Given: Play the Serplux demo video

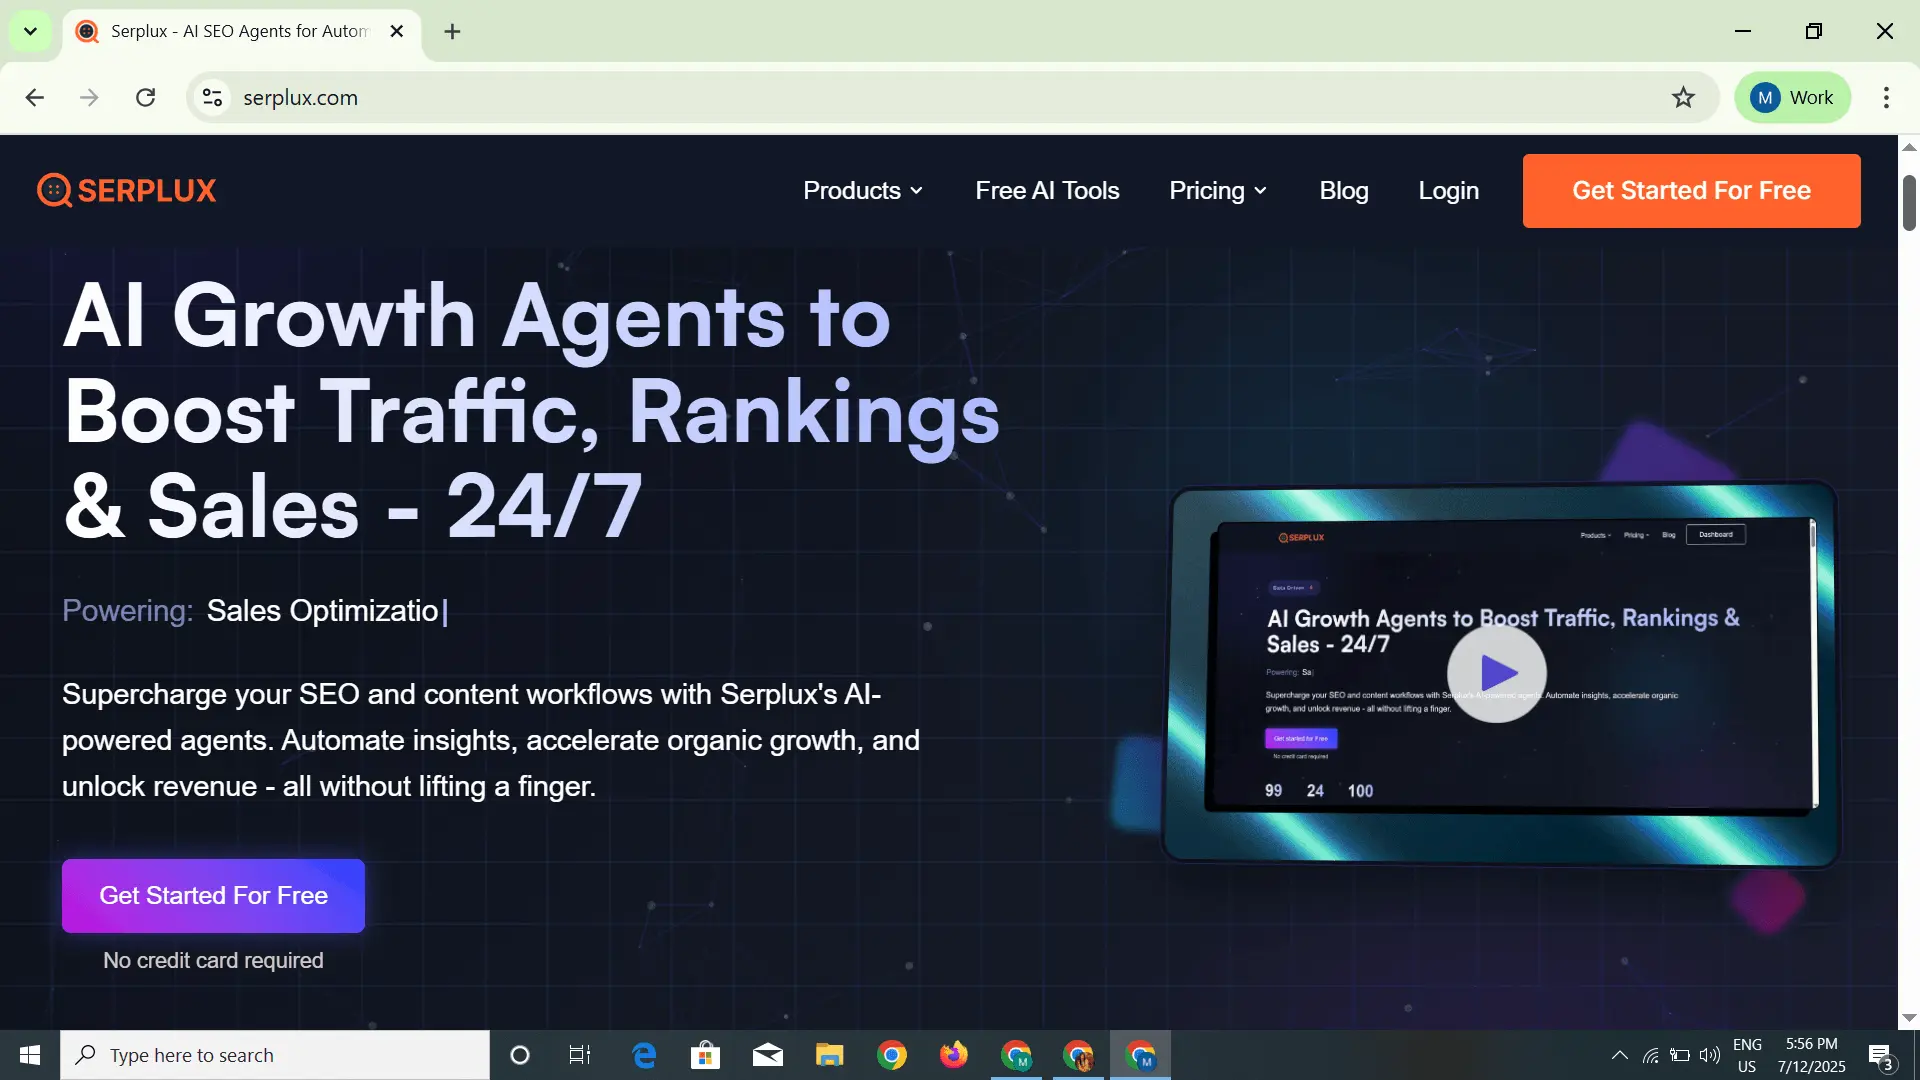Looking at the screenshot, I should 1497,673.
